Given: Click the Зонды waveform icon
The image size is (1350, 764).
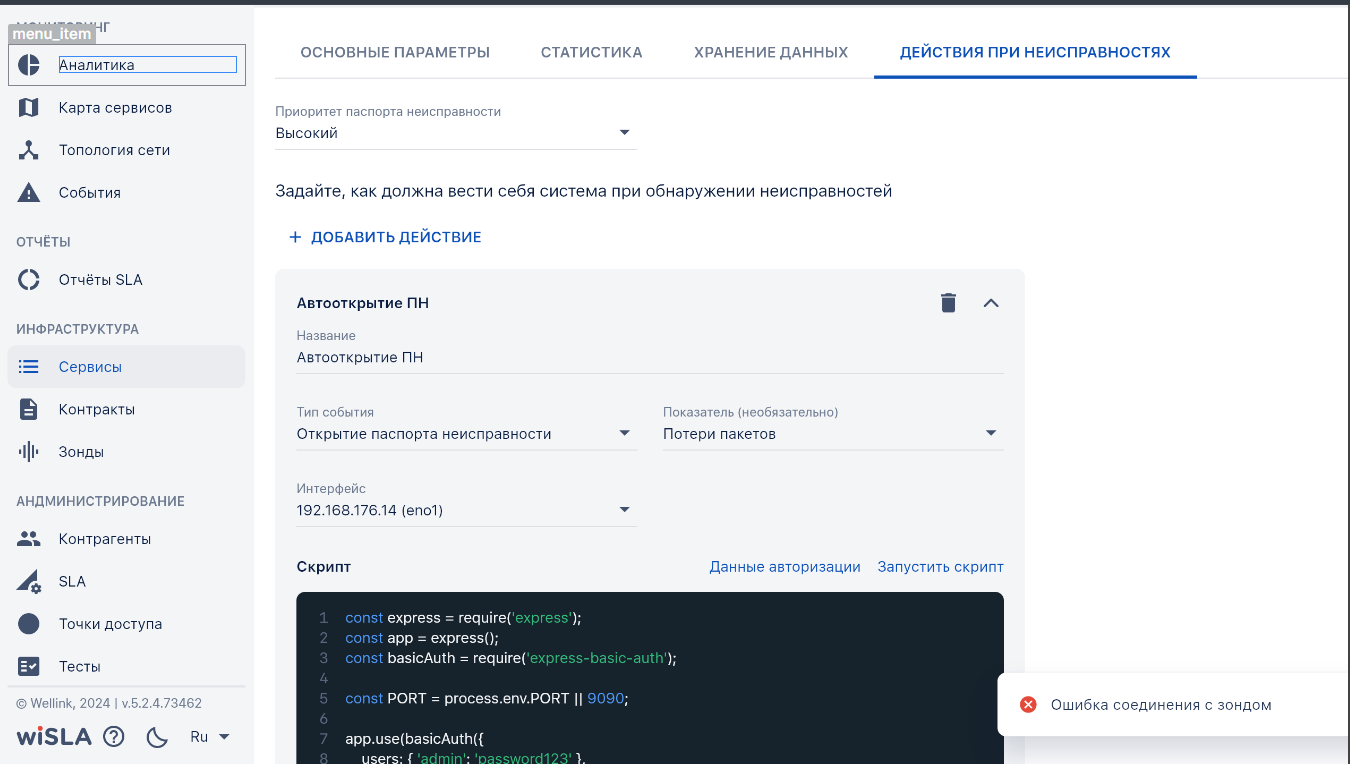Looking at the screenshot, I should (29, 452).
